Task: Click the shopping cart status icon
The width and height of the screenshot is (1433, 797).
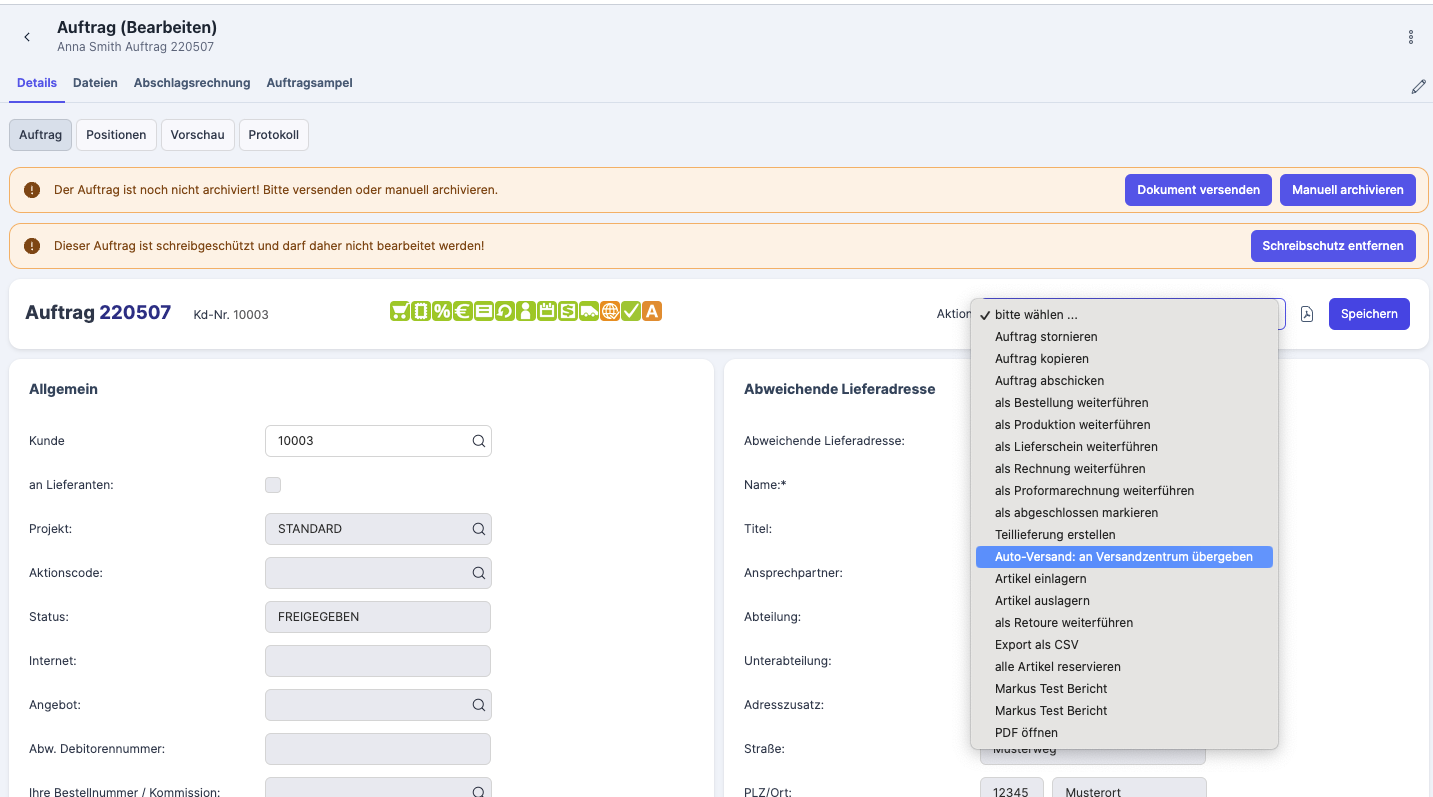Action: click(400, 311)
